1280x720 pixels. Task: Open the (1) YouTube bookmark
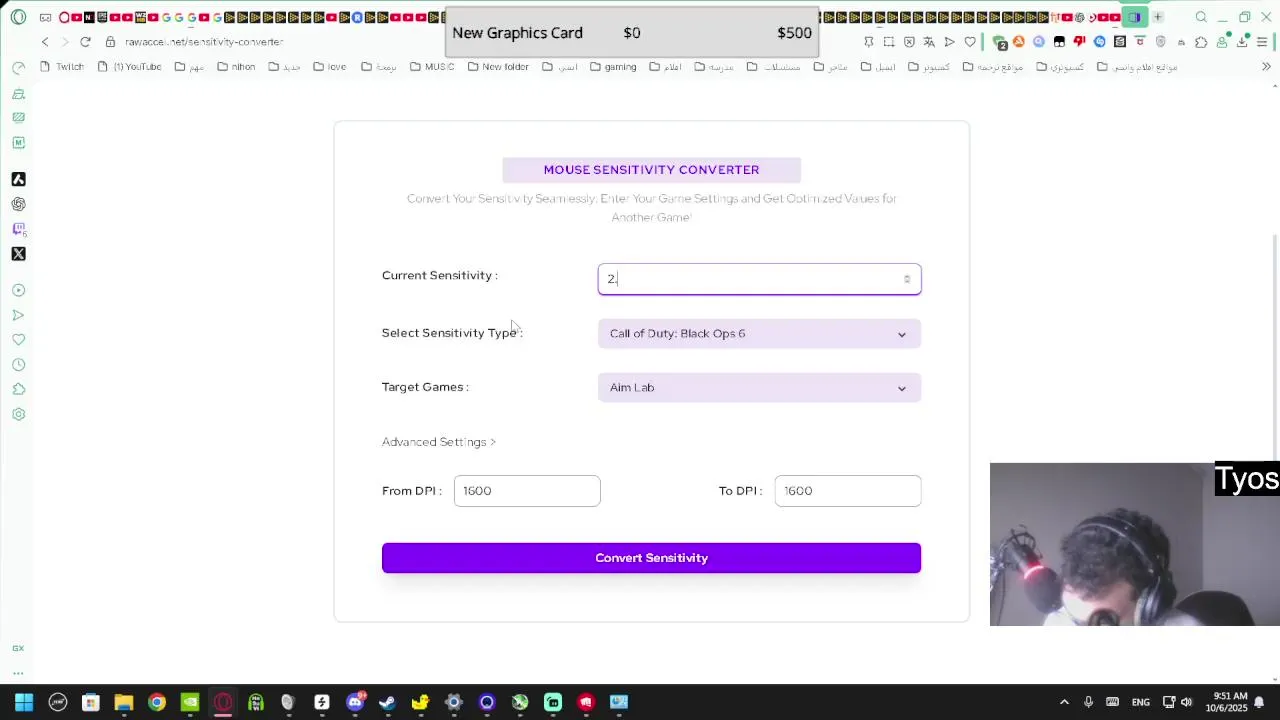129,67
